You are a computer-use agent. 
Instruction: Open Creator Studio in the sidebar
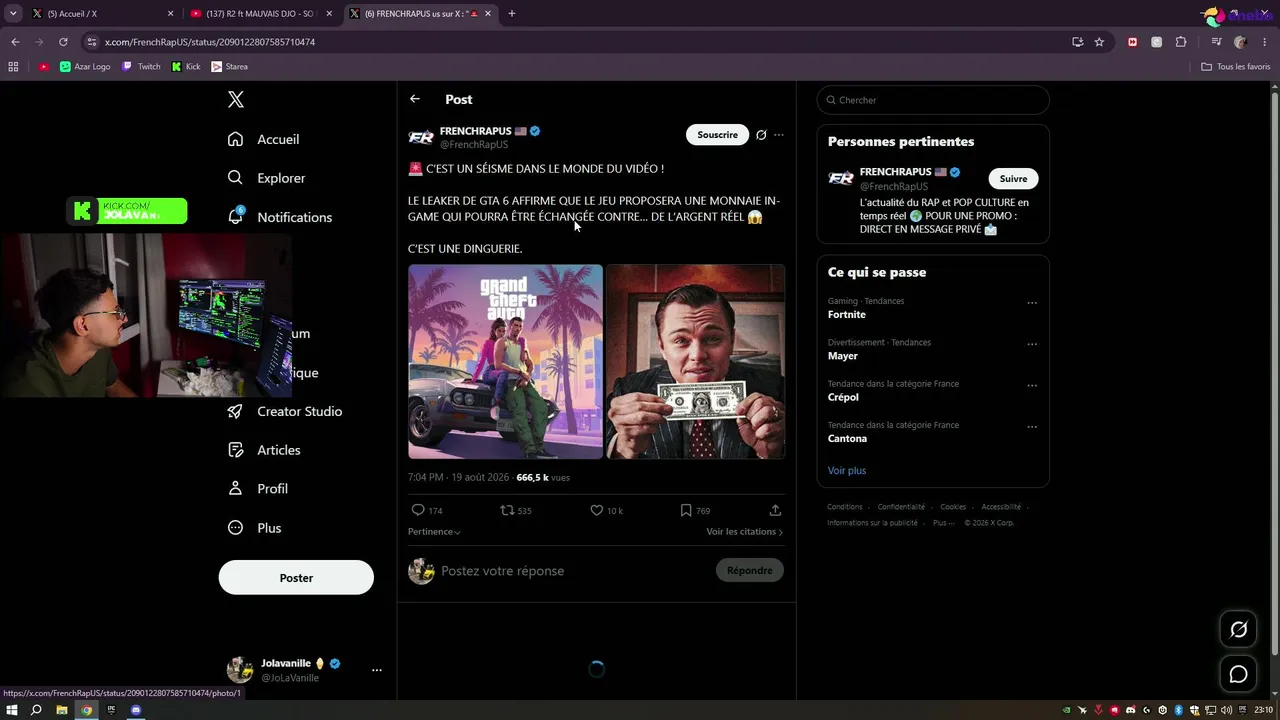[285, 411]
